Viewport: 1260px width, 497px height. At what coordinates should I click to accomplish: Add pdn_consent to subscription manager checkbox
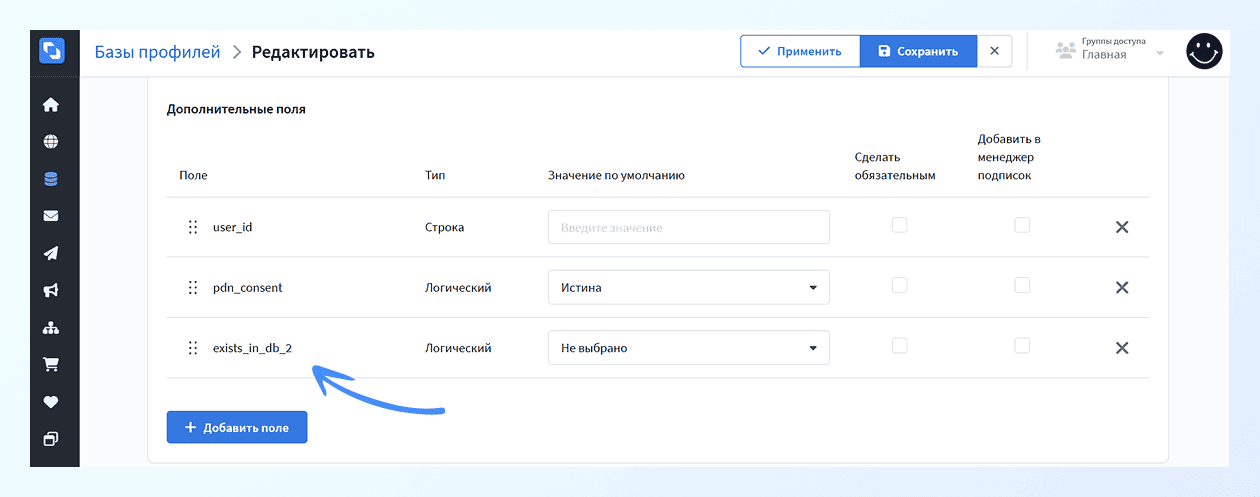pos(1022,285)
